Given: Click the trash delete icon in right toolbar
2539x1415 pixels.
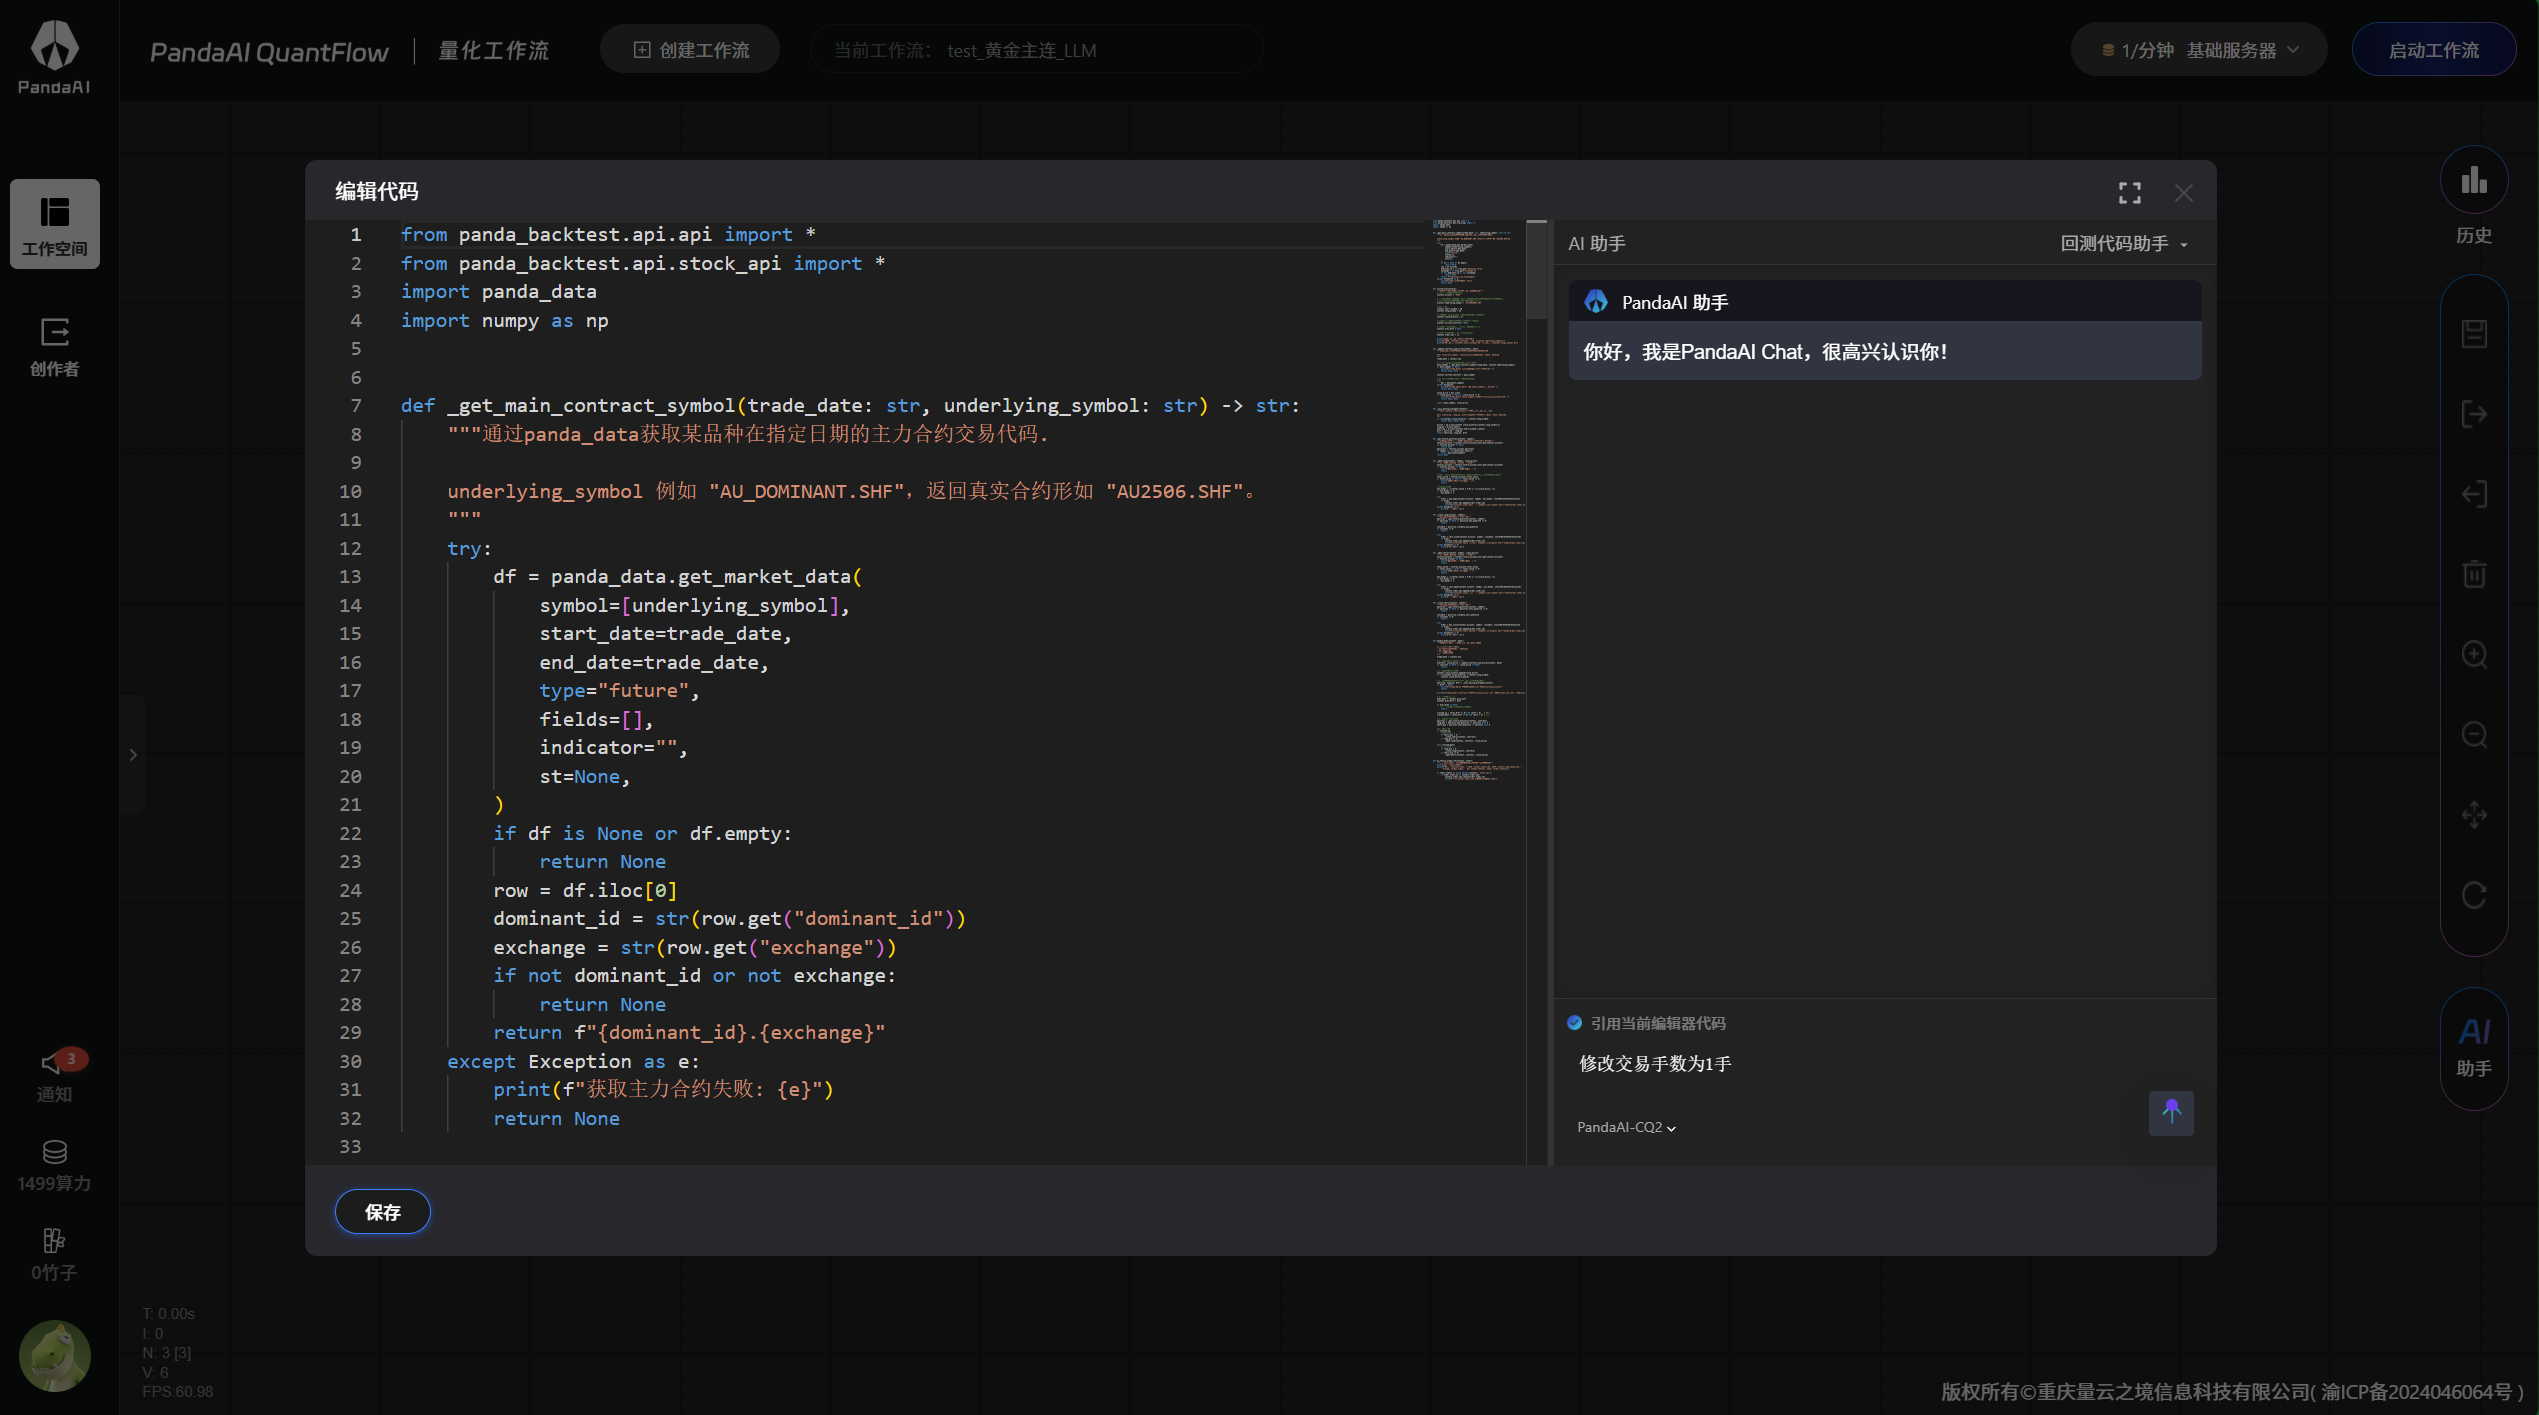Looking at the screenshot, I should (x=2474, y=574).
